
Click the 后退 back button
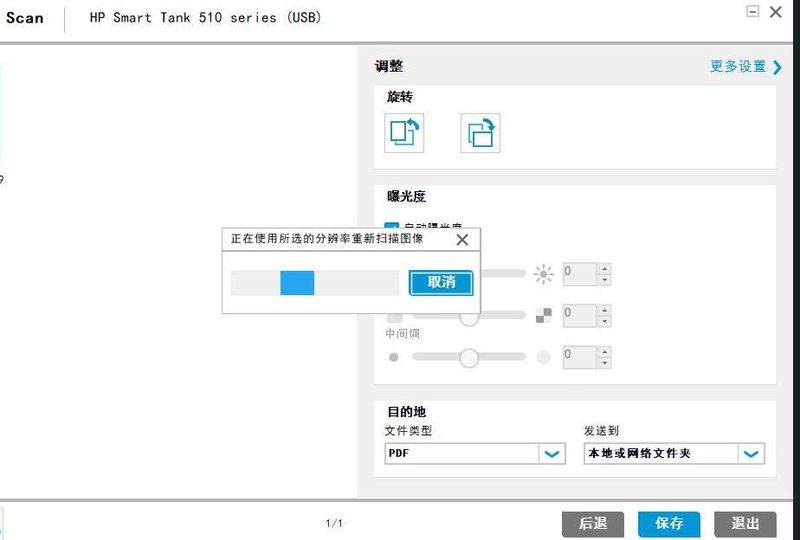click(592, 523)
